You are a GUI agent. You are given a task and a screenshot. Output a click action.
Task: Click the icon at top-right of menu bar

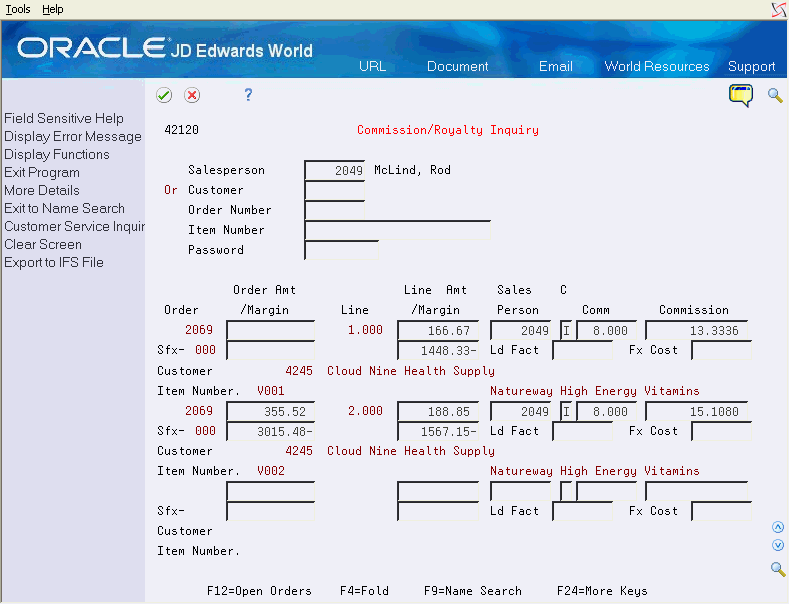pyautogui.click(x=779, y=10)
